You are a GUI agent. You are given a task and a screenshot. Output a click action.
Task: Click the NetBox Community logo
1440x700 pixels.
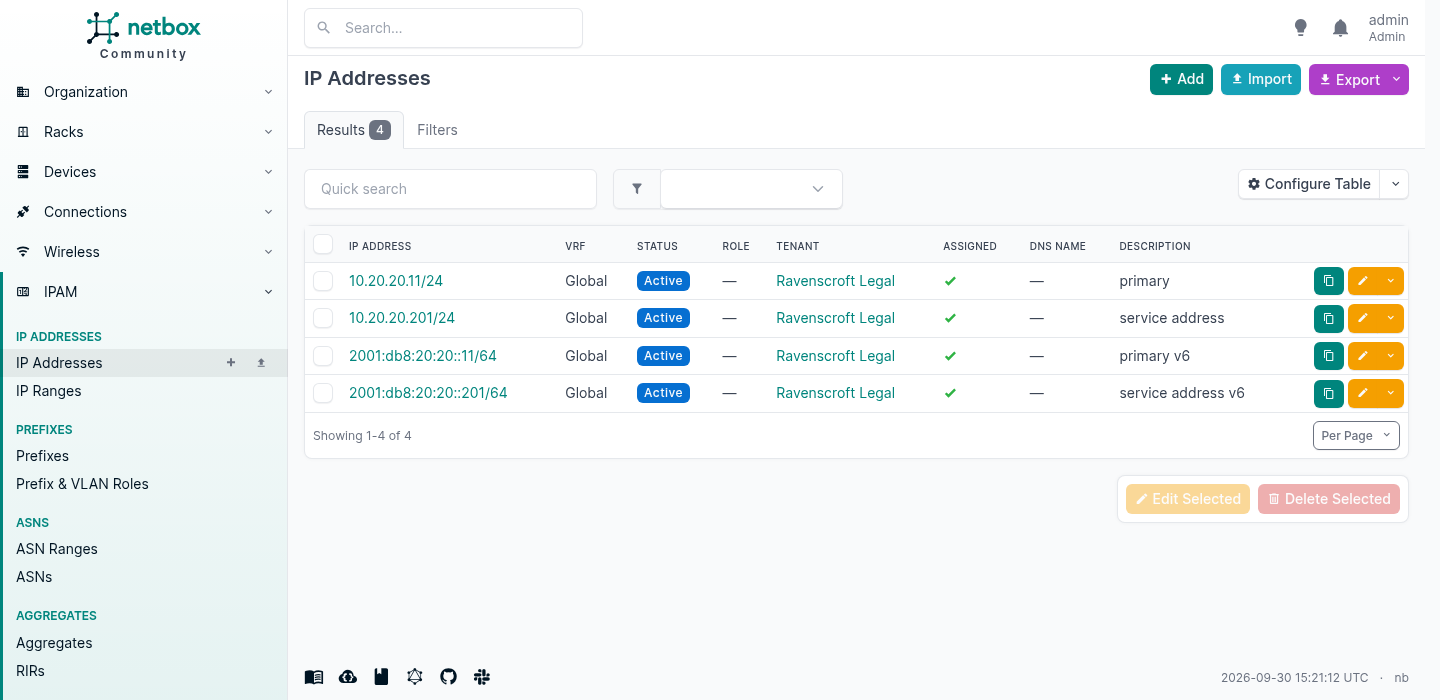click(143, 36)
